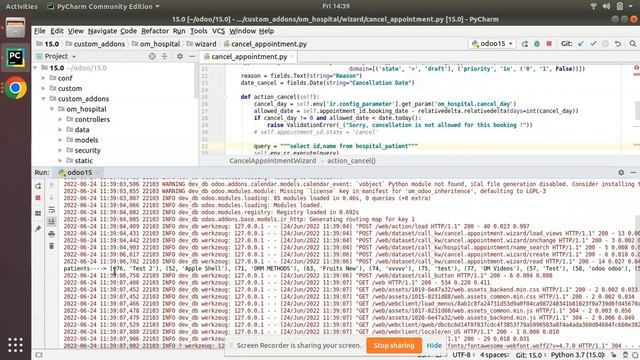The height and width of the screenshot is (360, 640).
Task: Stop the process from the top toolbar
Action: click(x=549, y=44)
